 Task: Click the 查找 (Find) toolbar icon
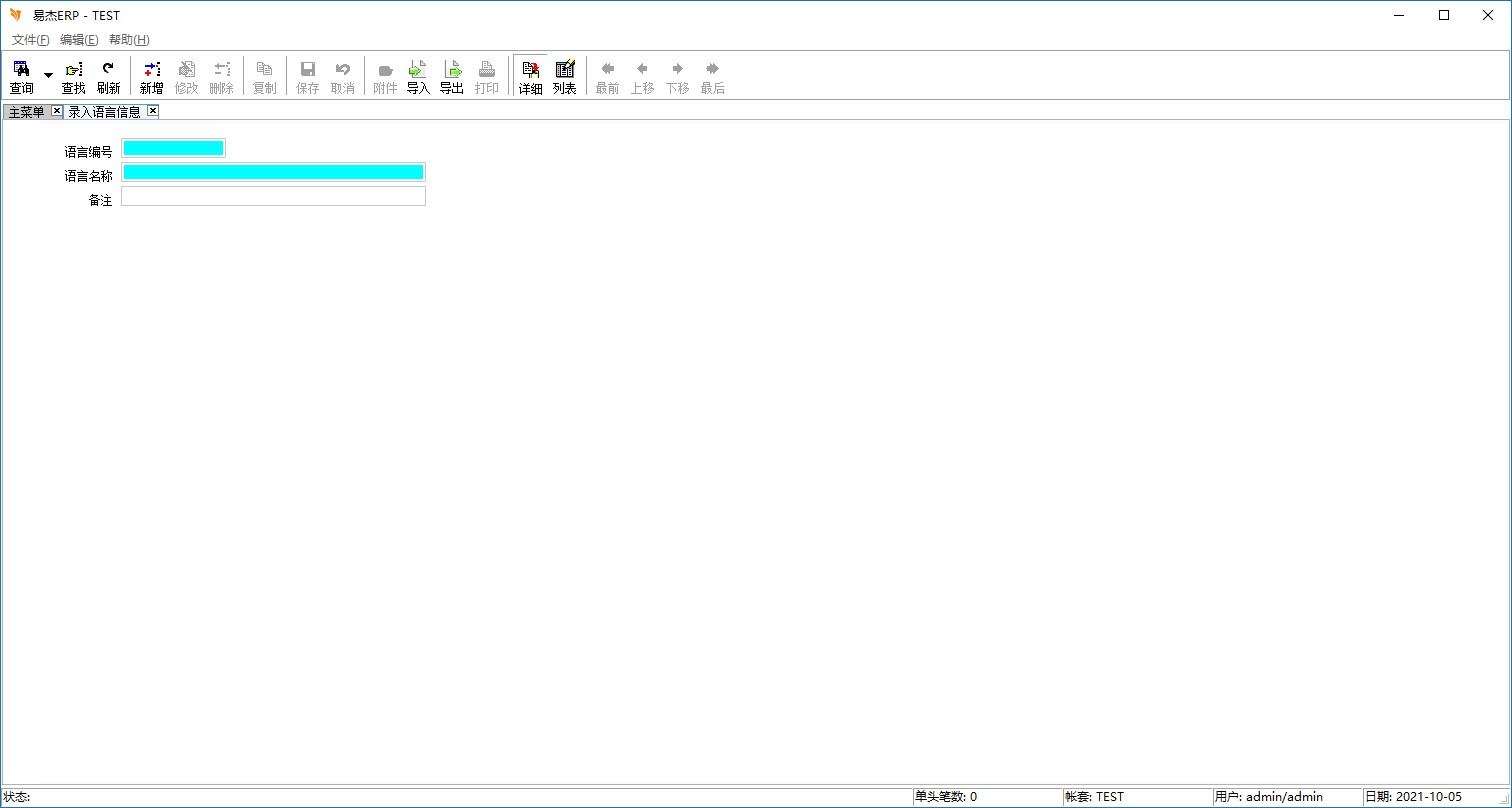74,77
